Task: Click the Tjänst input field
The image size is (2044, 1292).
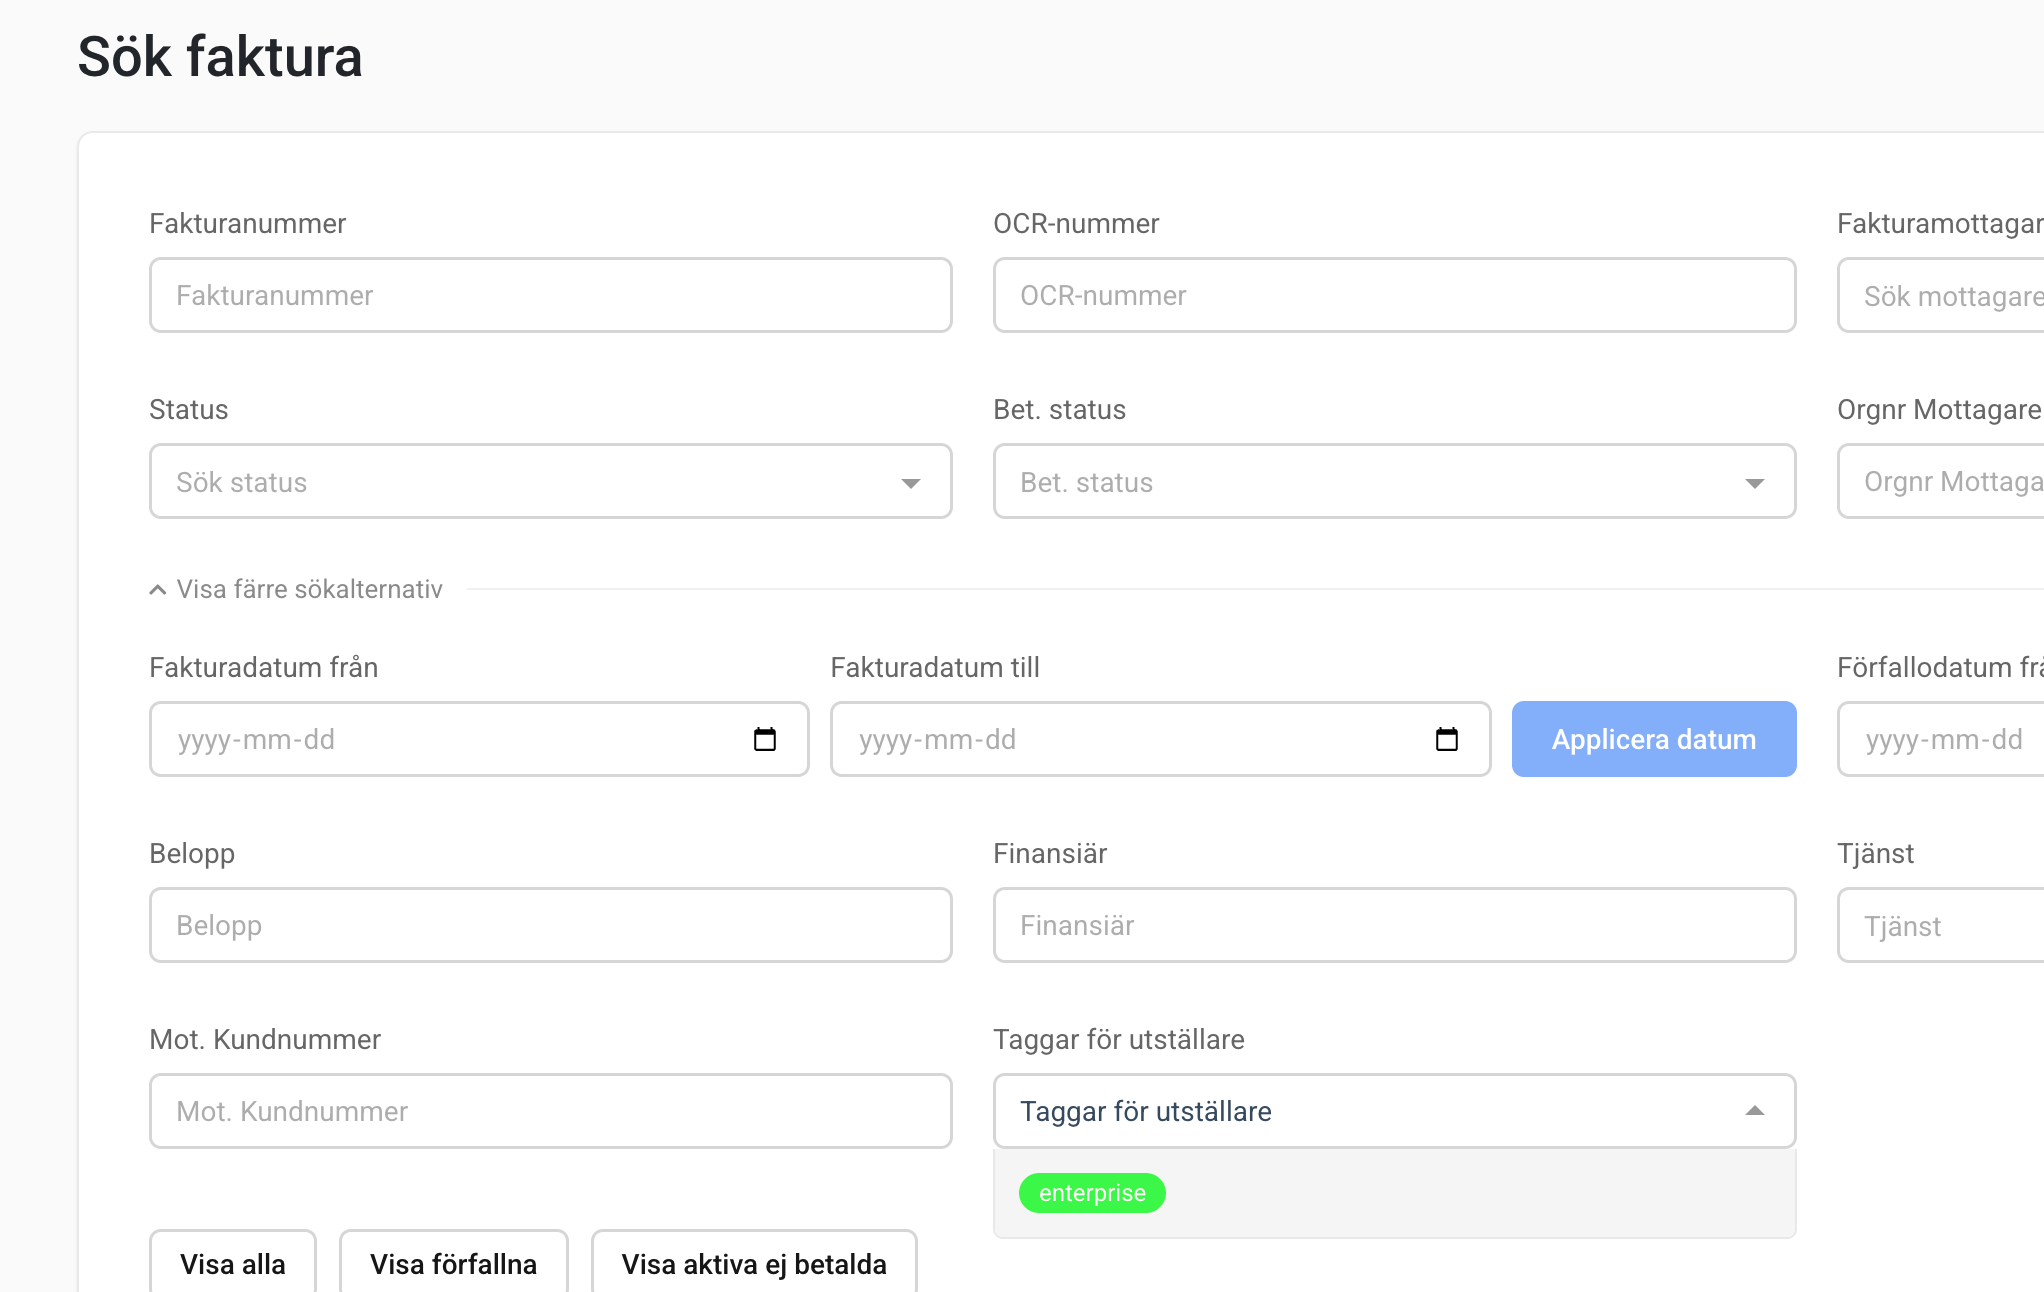Action: coord(1950,926)
